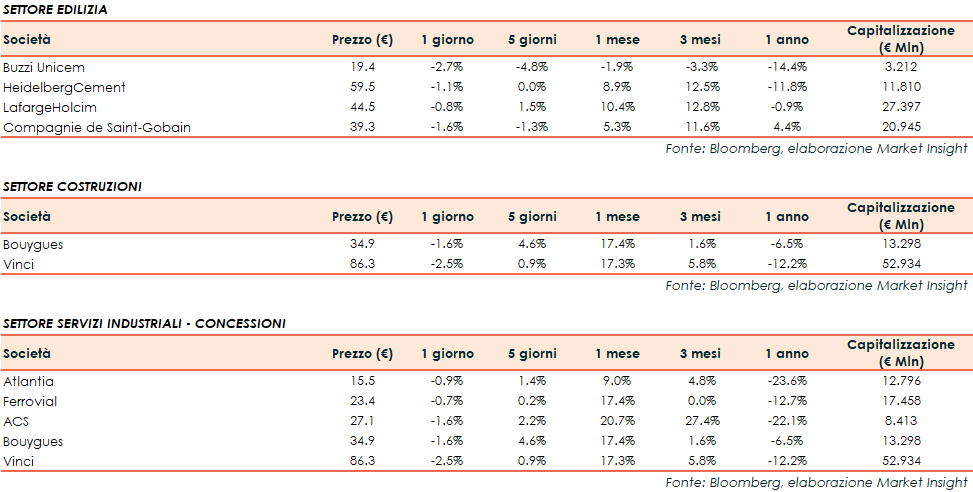Select Atlantia's 1-year change of -23.6%

click(786, 381)
